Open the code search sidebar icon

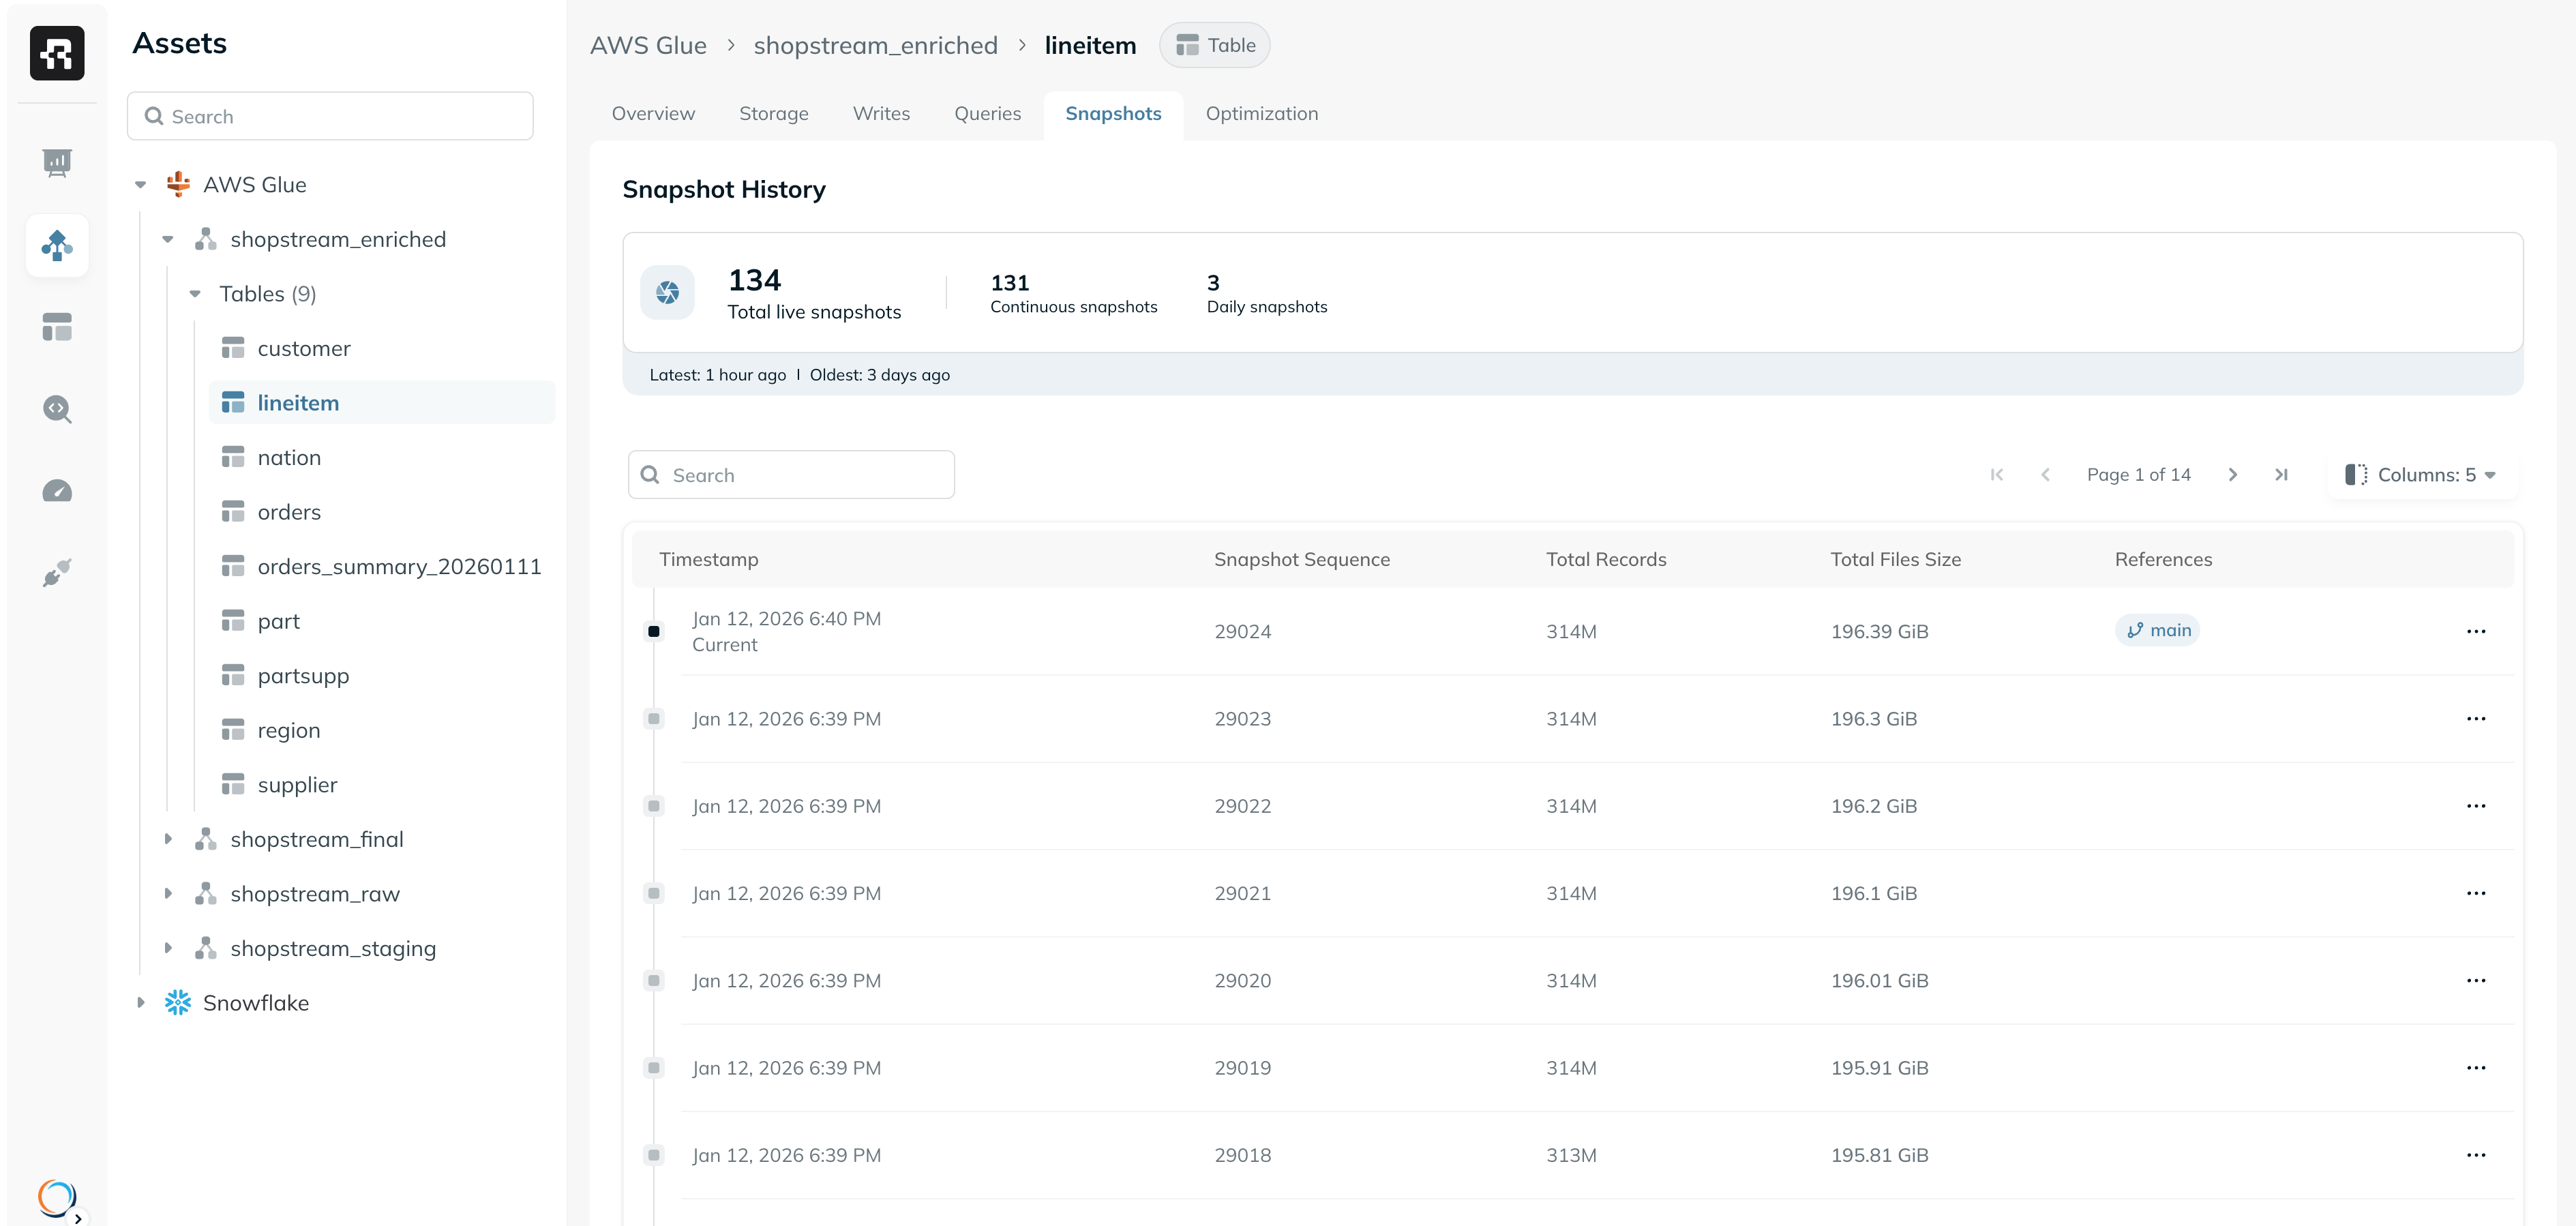click(57, 409)
